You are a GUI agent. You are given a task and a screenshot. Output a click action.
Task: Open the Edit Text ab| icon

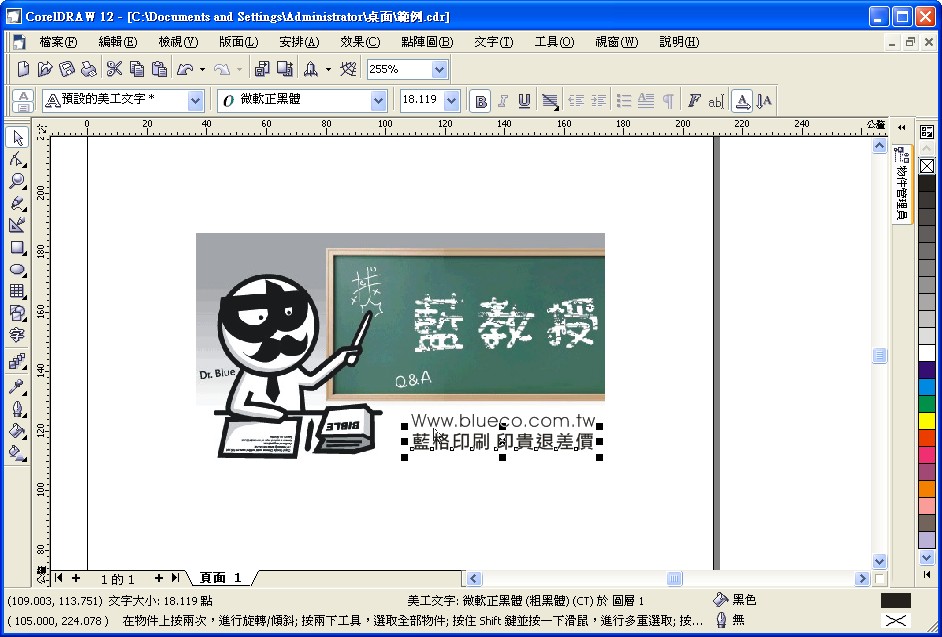coord(716,100)
